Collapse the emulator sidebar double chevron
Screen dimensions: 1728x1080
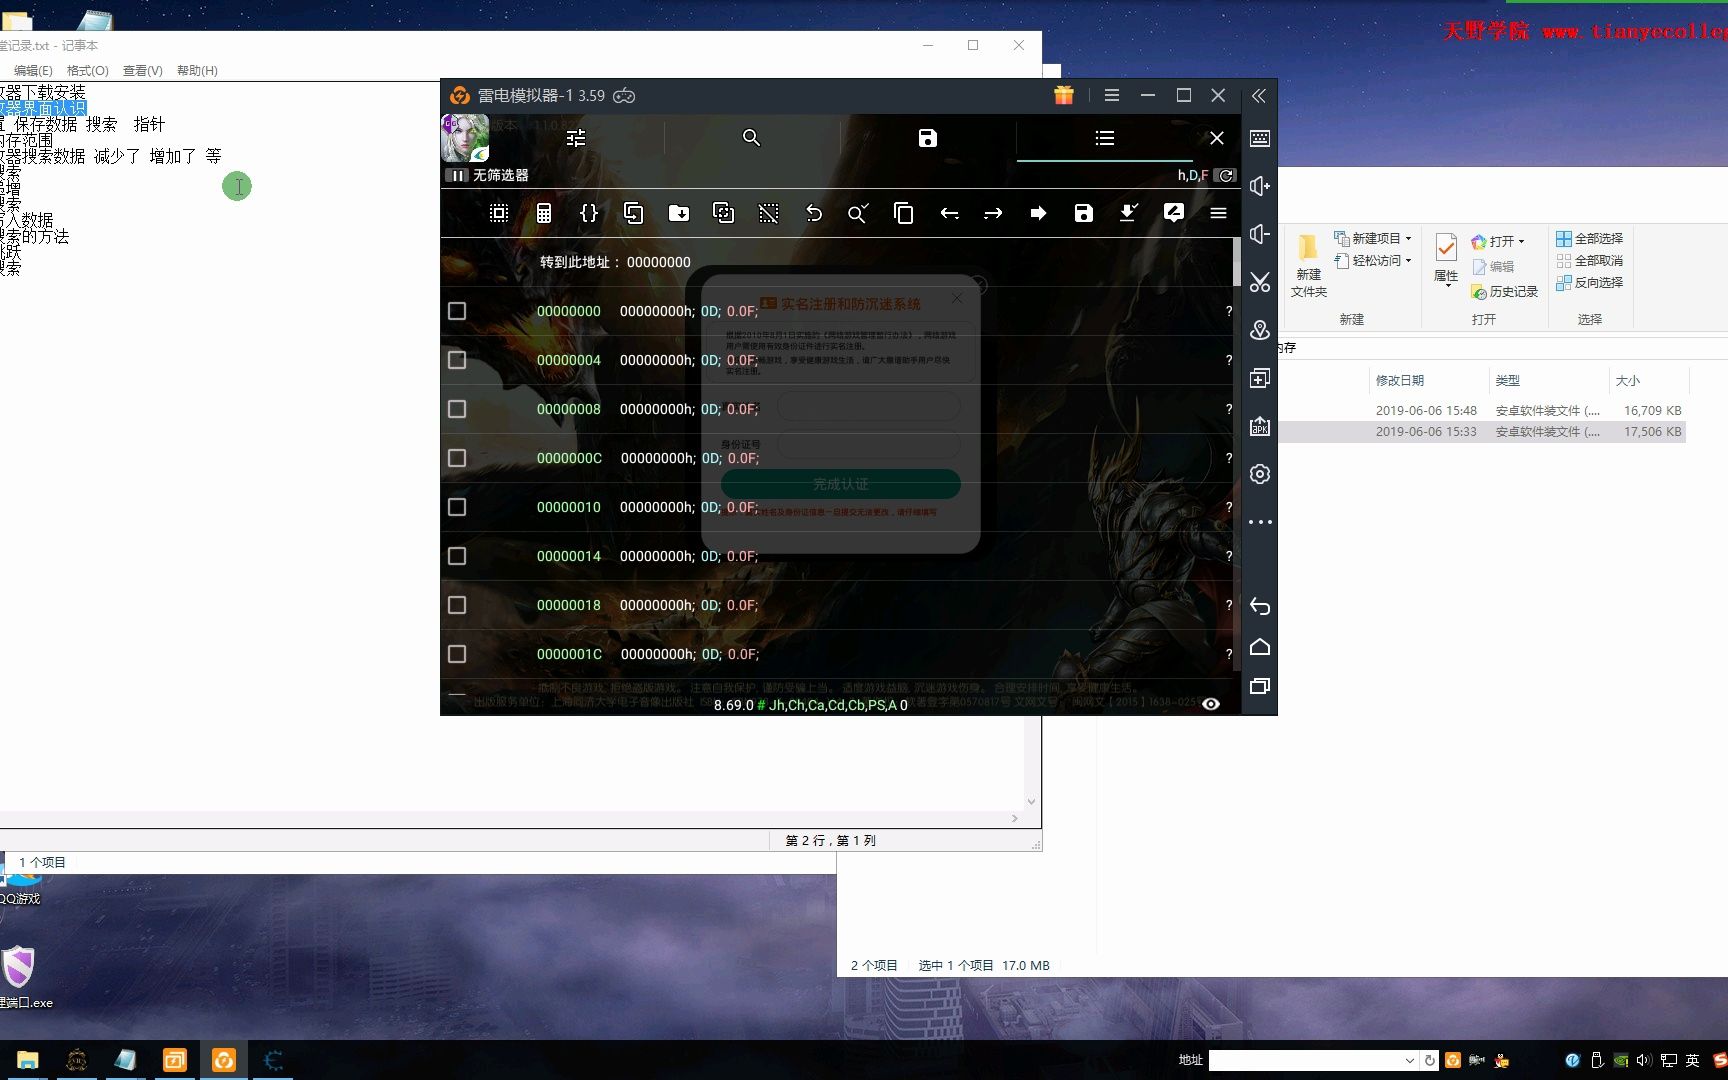pos(1259,96)
